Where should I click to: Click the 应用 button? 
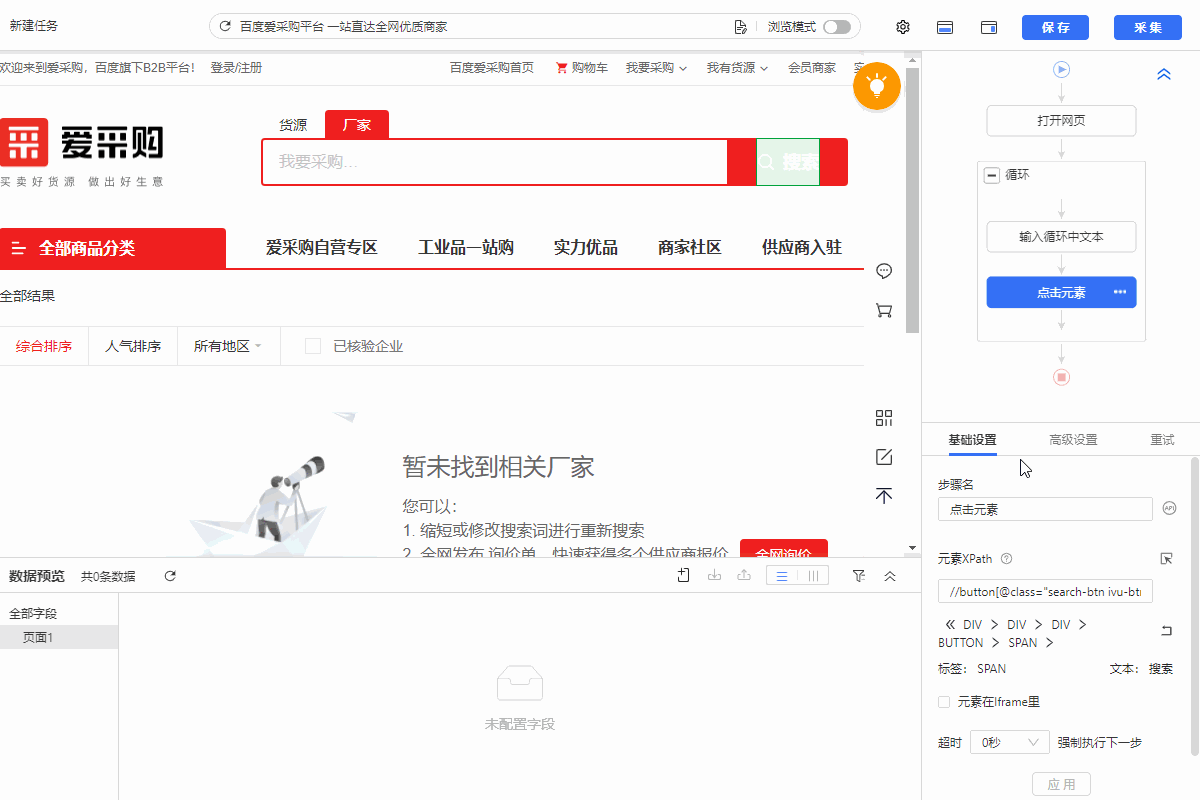[1061, 785]
